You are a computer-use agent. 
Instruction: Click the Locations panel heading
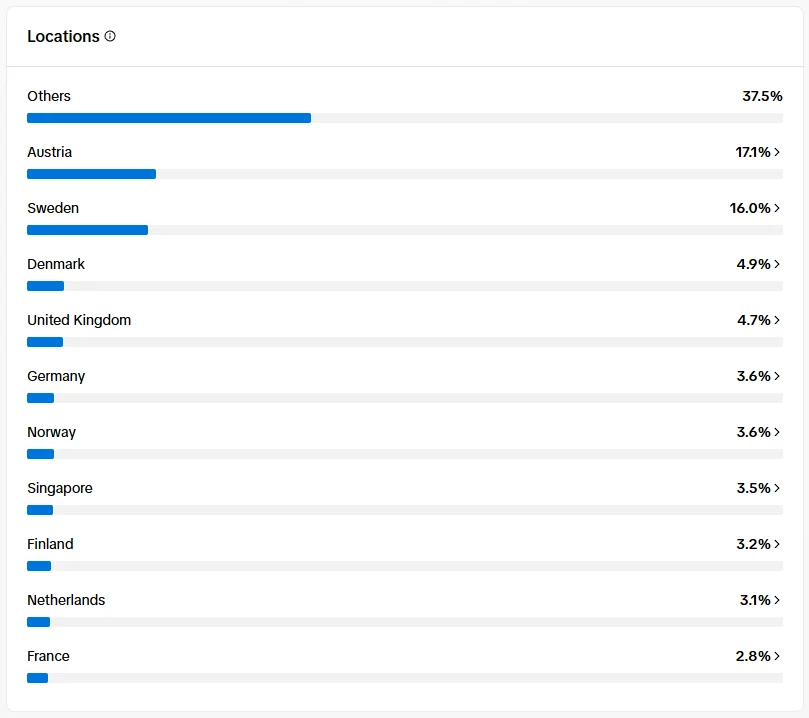(63, 36)
